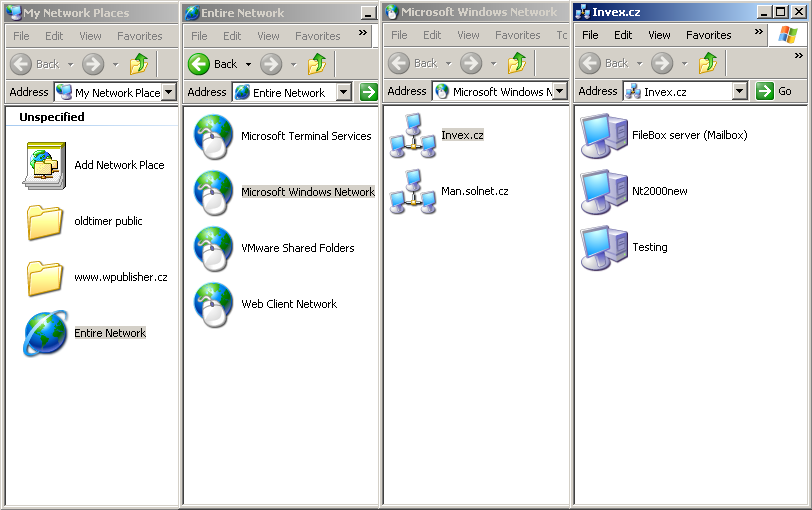Select the Man.solnet.cz domain icon

[413, 192]
